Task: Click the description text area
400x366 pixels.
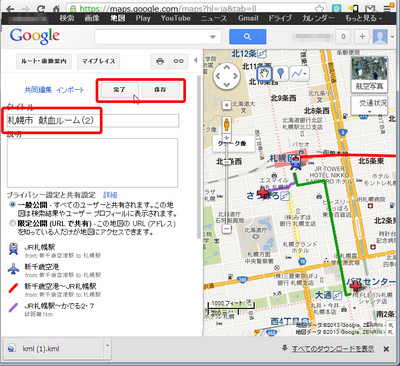Action: (92, 163)
